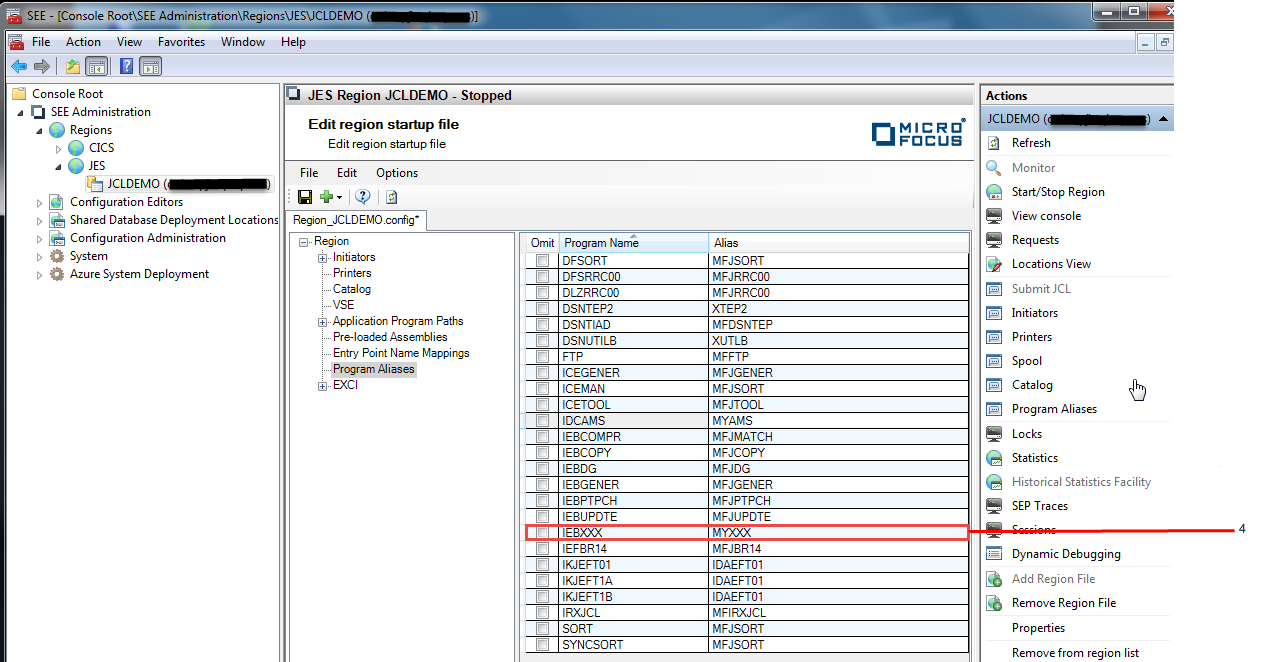The image size is (1288, 662).
Task: Select Entry Point Name Mappings tree item
Action: (x=401, y=353)
